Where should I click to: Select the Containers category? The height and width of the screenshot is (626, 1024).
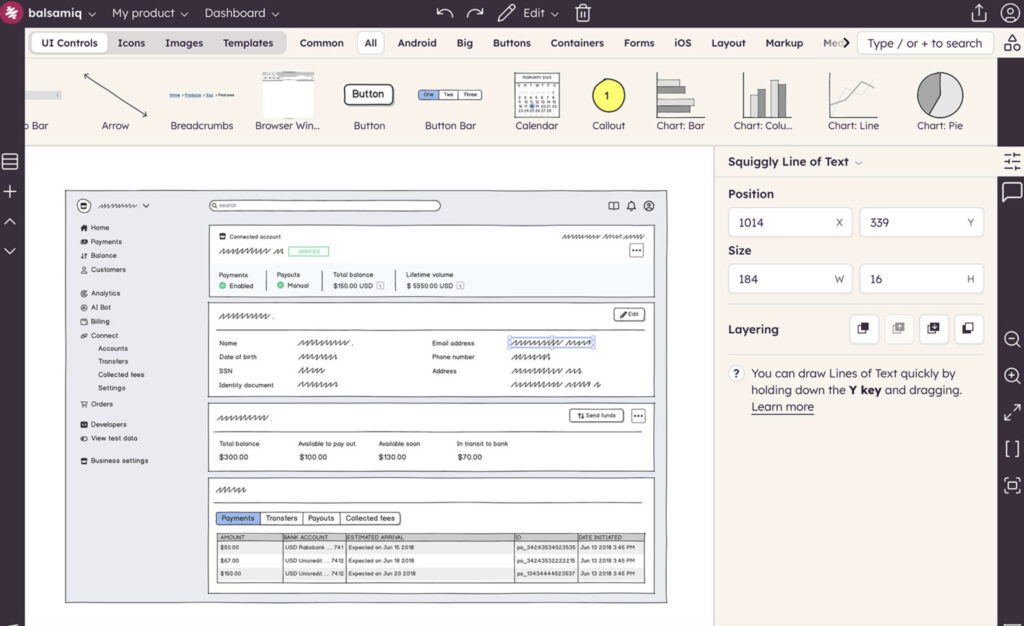pyautogui.click(x=577, y=43)
